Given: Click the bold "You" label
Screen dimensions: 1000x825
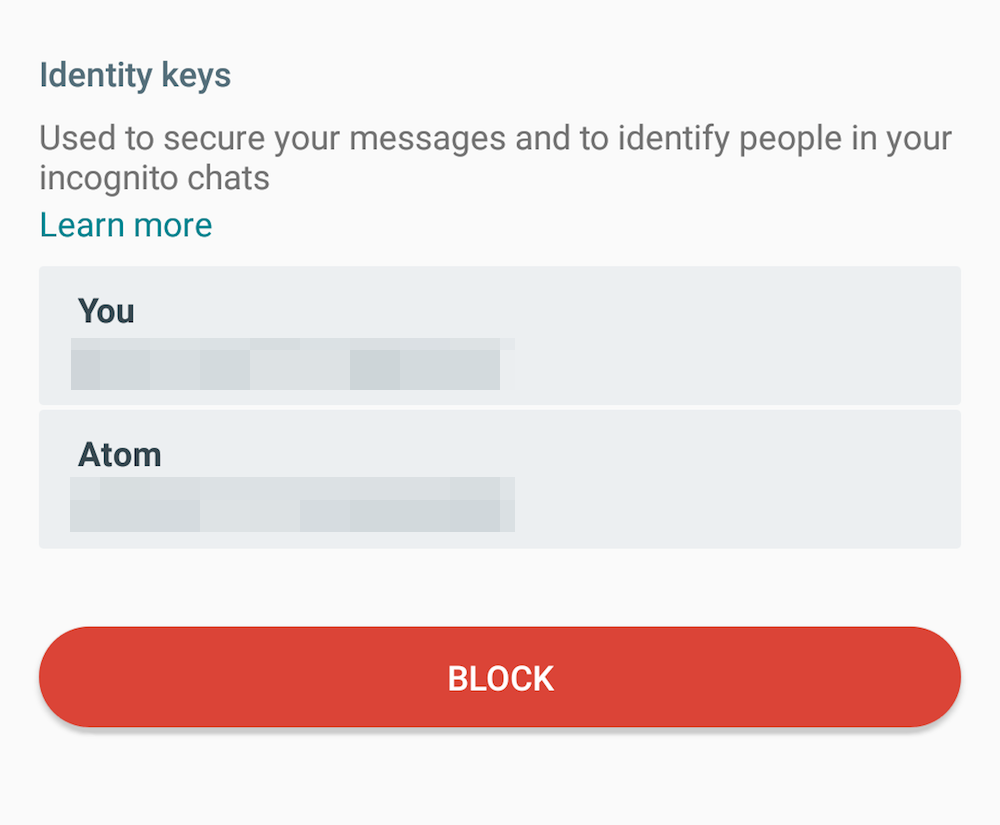Looking at the screenshot, I should [x=106, y=311].
